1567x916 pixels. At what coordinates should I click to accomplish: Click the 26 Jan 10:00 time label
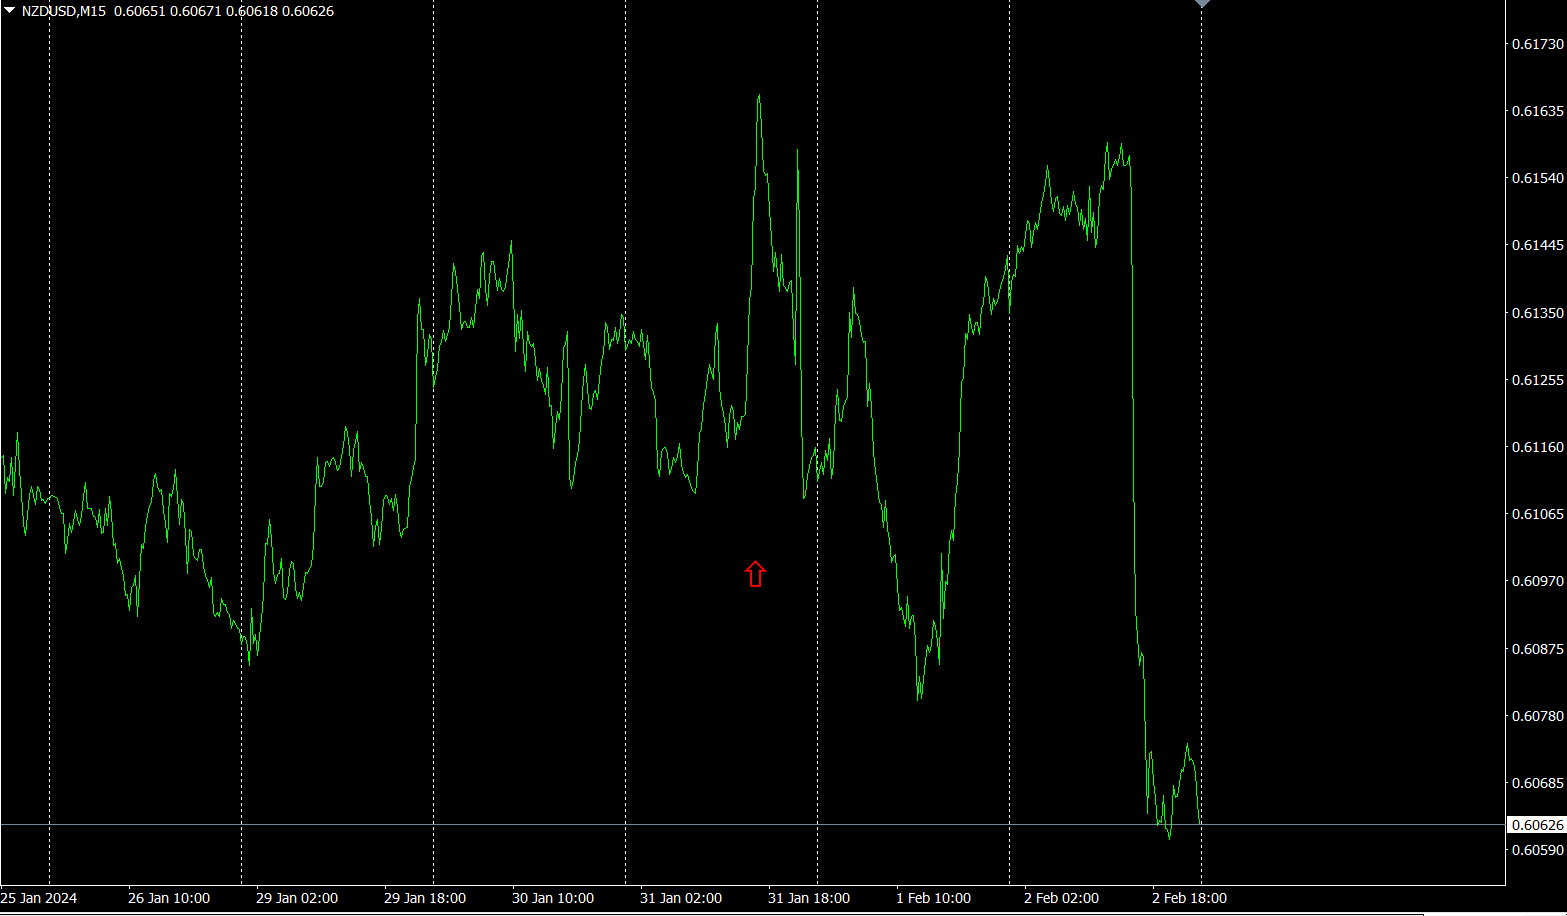pyautogui.click(x=169, y=898)
